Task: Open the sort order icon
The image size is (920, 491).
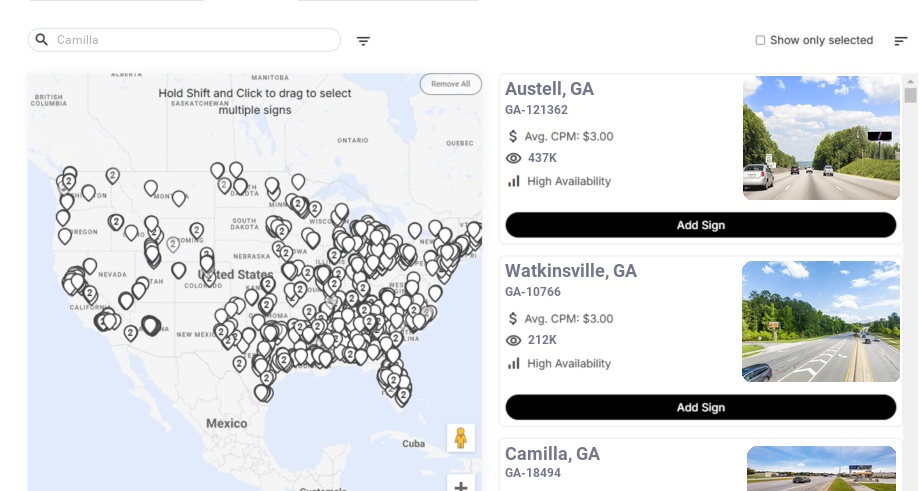Action: click(901, 41)
